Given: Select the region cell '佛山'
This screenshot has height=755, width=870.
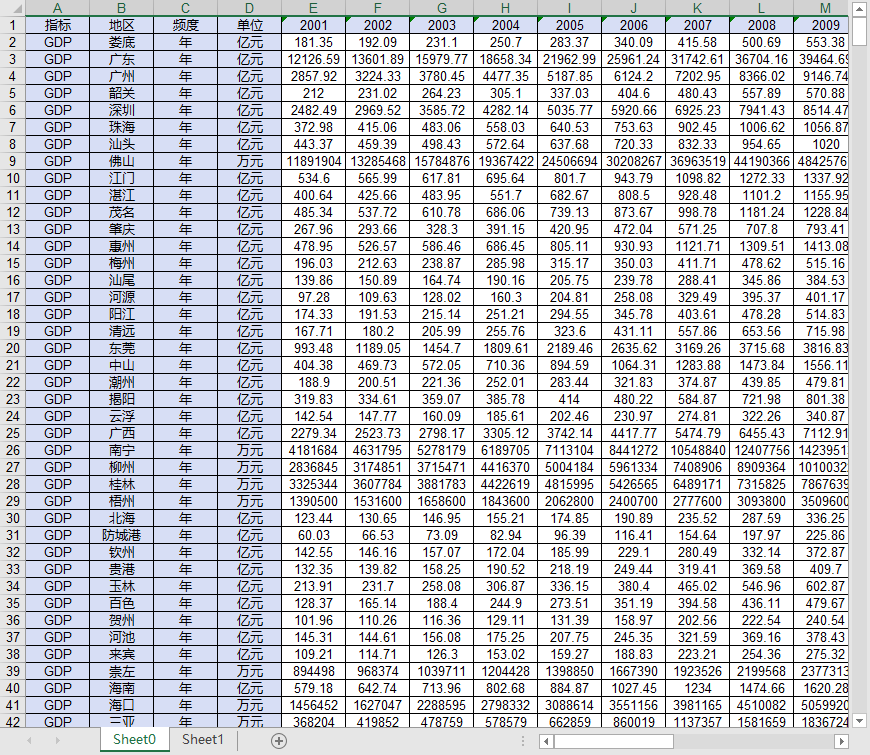Looking at the screenshot, I should pyautogui.click(x=122, y=161).
